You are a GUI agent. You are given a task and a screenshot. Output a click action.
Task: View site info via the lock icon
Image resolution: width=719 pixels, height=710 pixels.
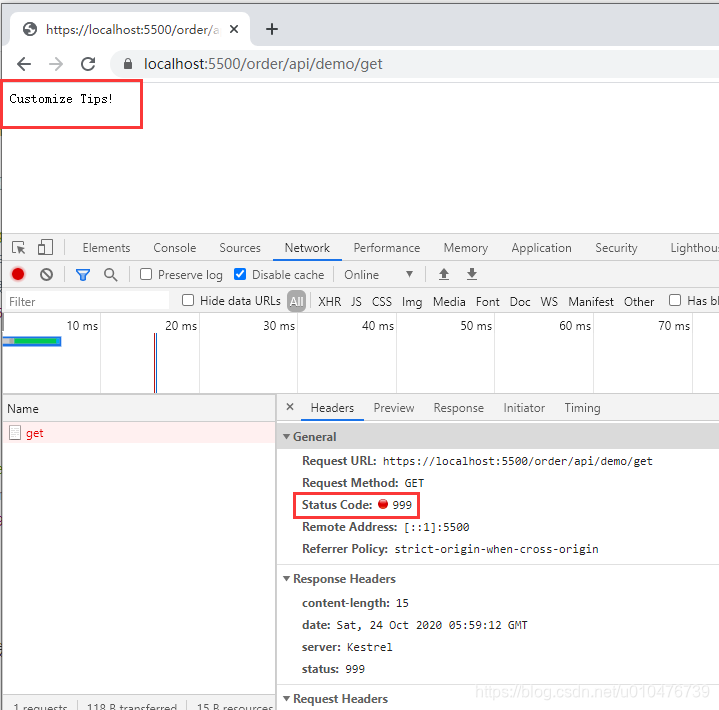(x=128, y=64)
